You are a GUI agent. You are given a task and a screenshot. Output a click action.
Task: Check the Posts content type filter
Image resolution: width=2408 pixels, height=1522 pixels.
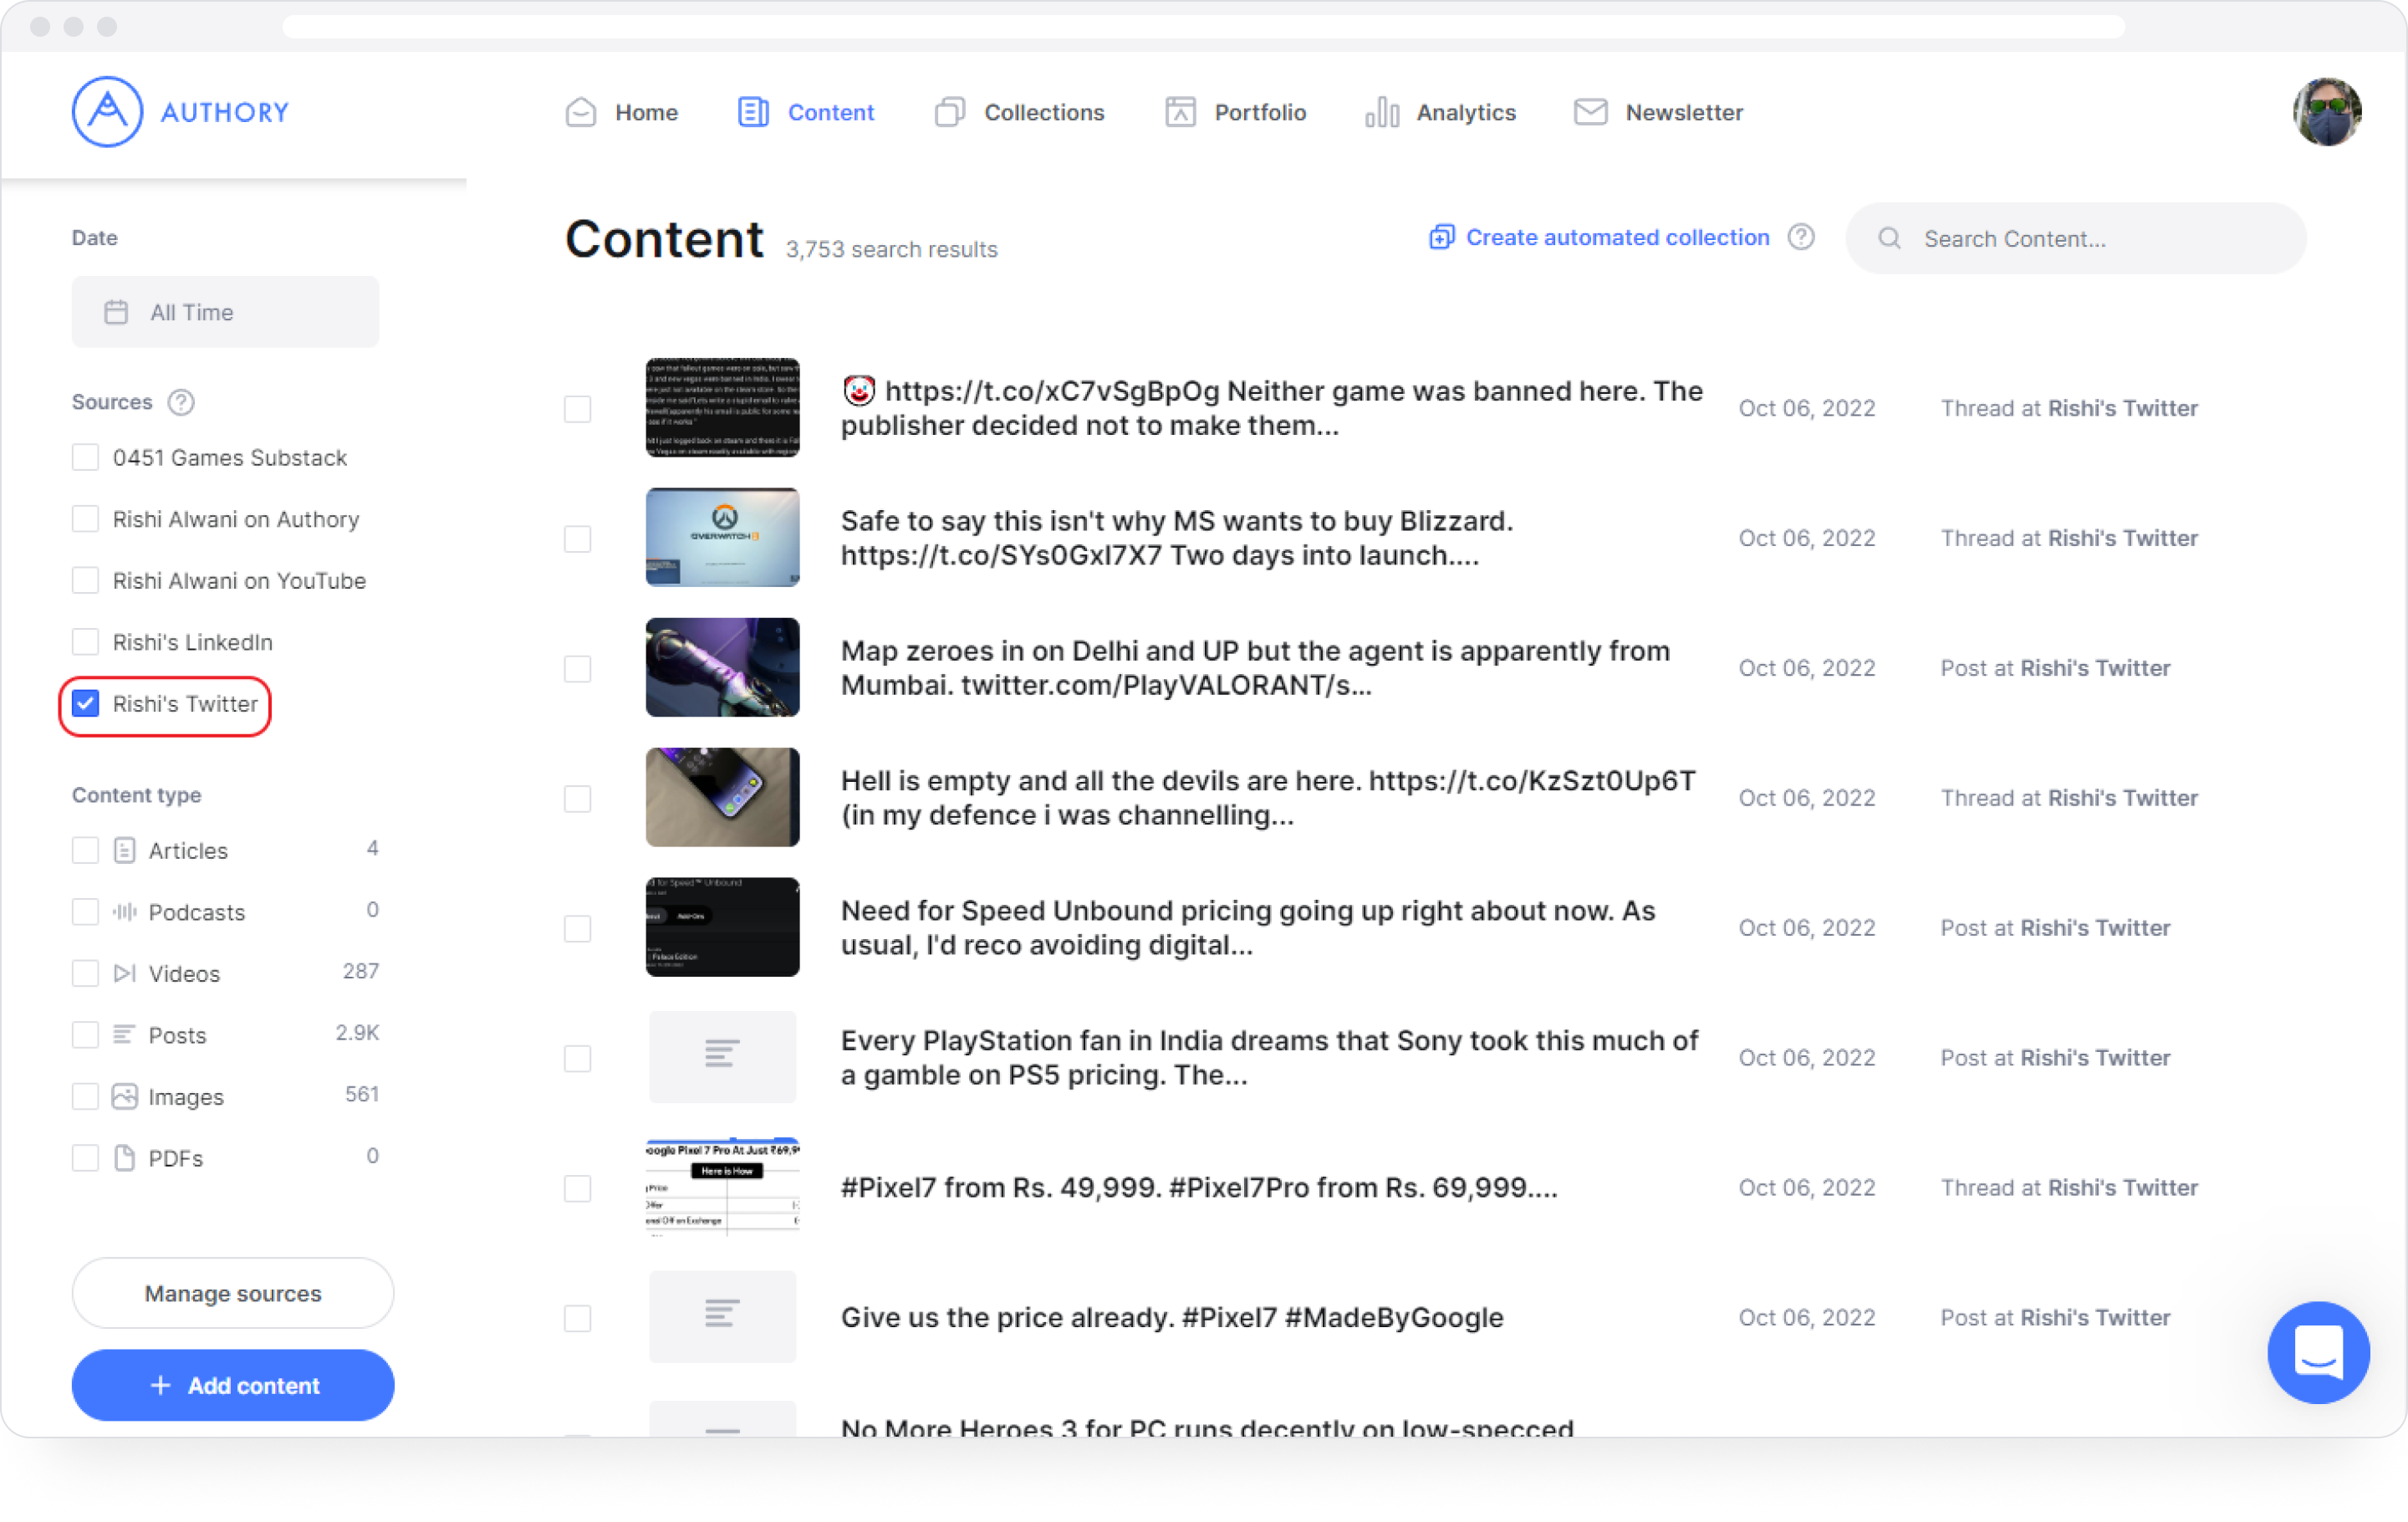(x=85, y=1035)
